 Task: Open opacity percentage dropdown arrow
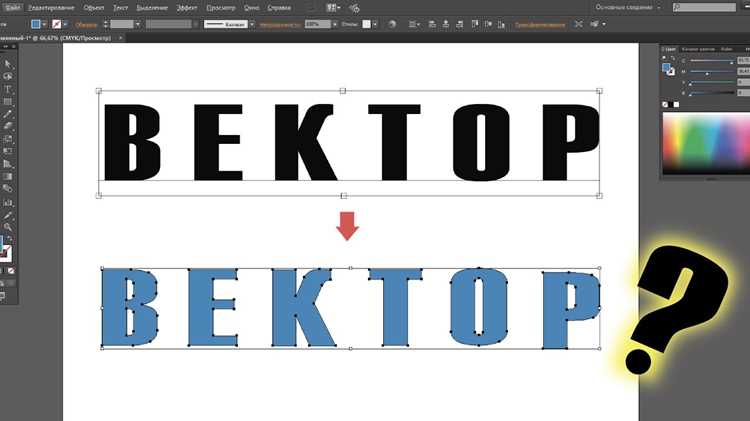click(335, 24)
